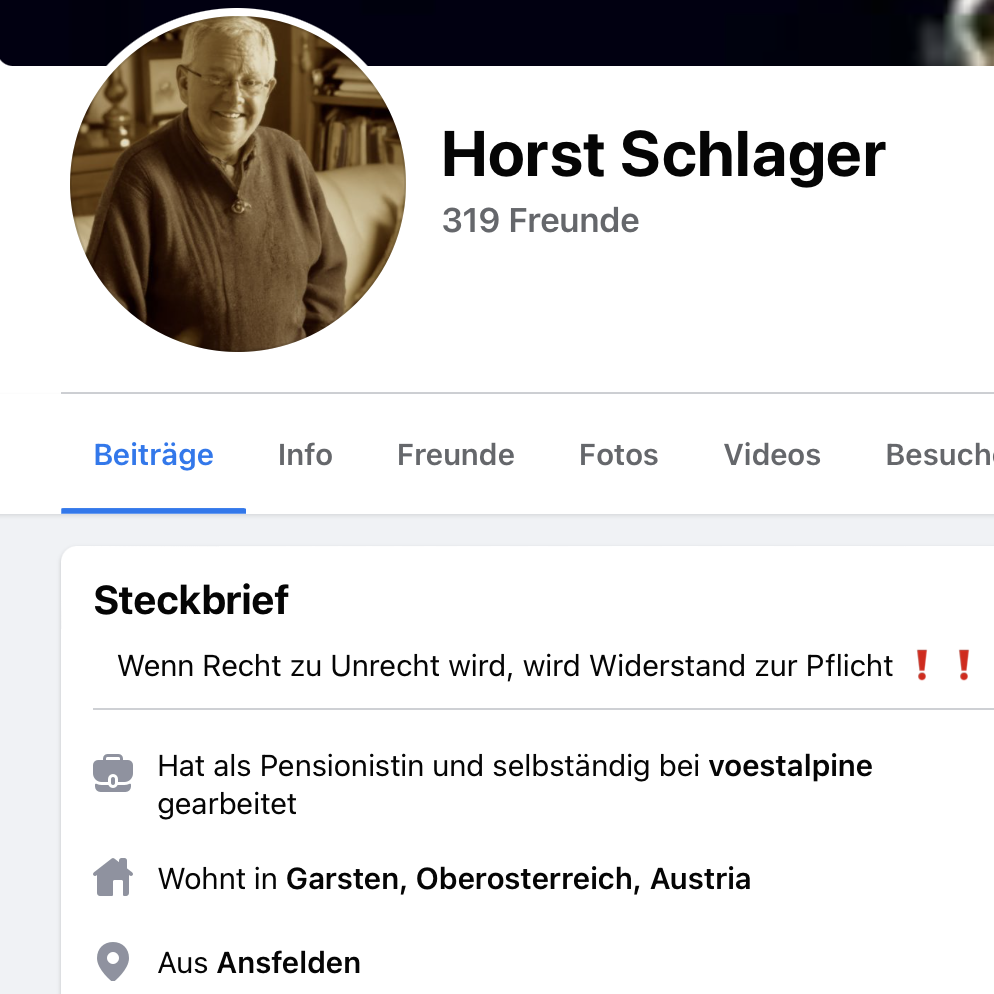994x994 pixels.
Task: Click the Steckbrief section heading
Action: [x=191, y=600]
